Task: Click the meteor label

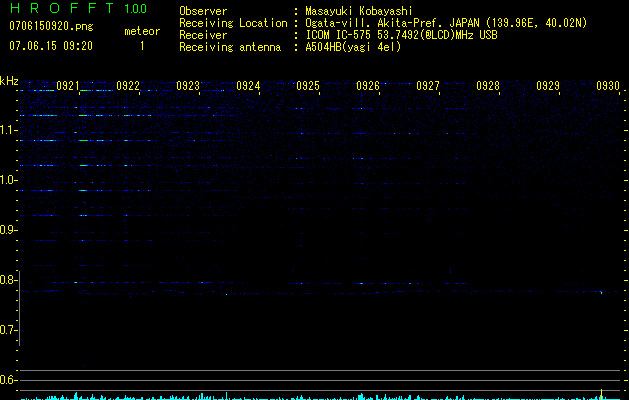Action: (142, 31)
